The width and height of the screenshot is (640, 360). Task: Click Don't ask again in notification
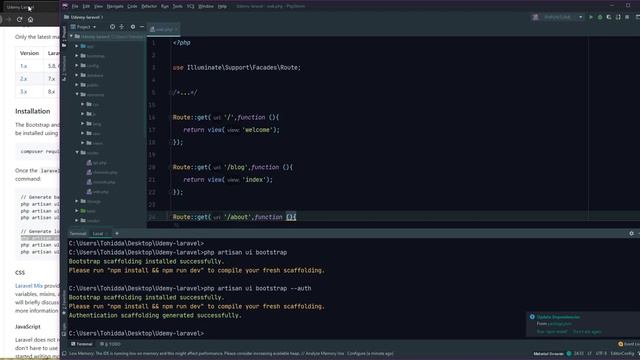coord(587,332)
